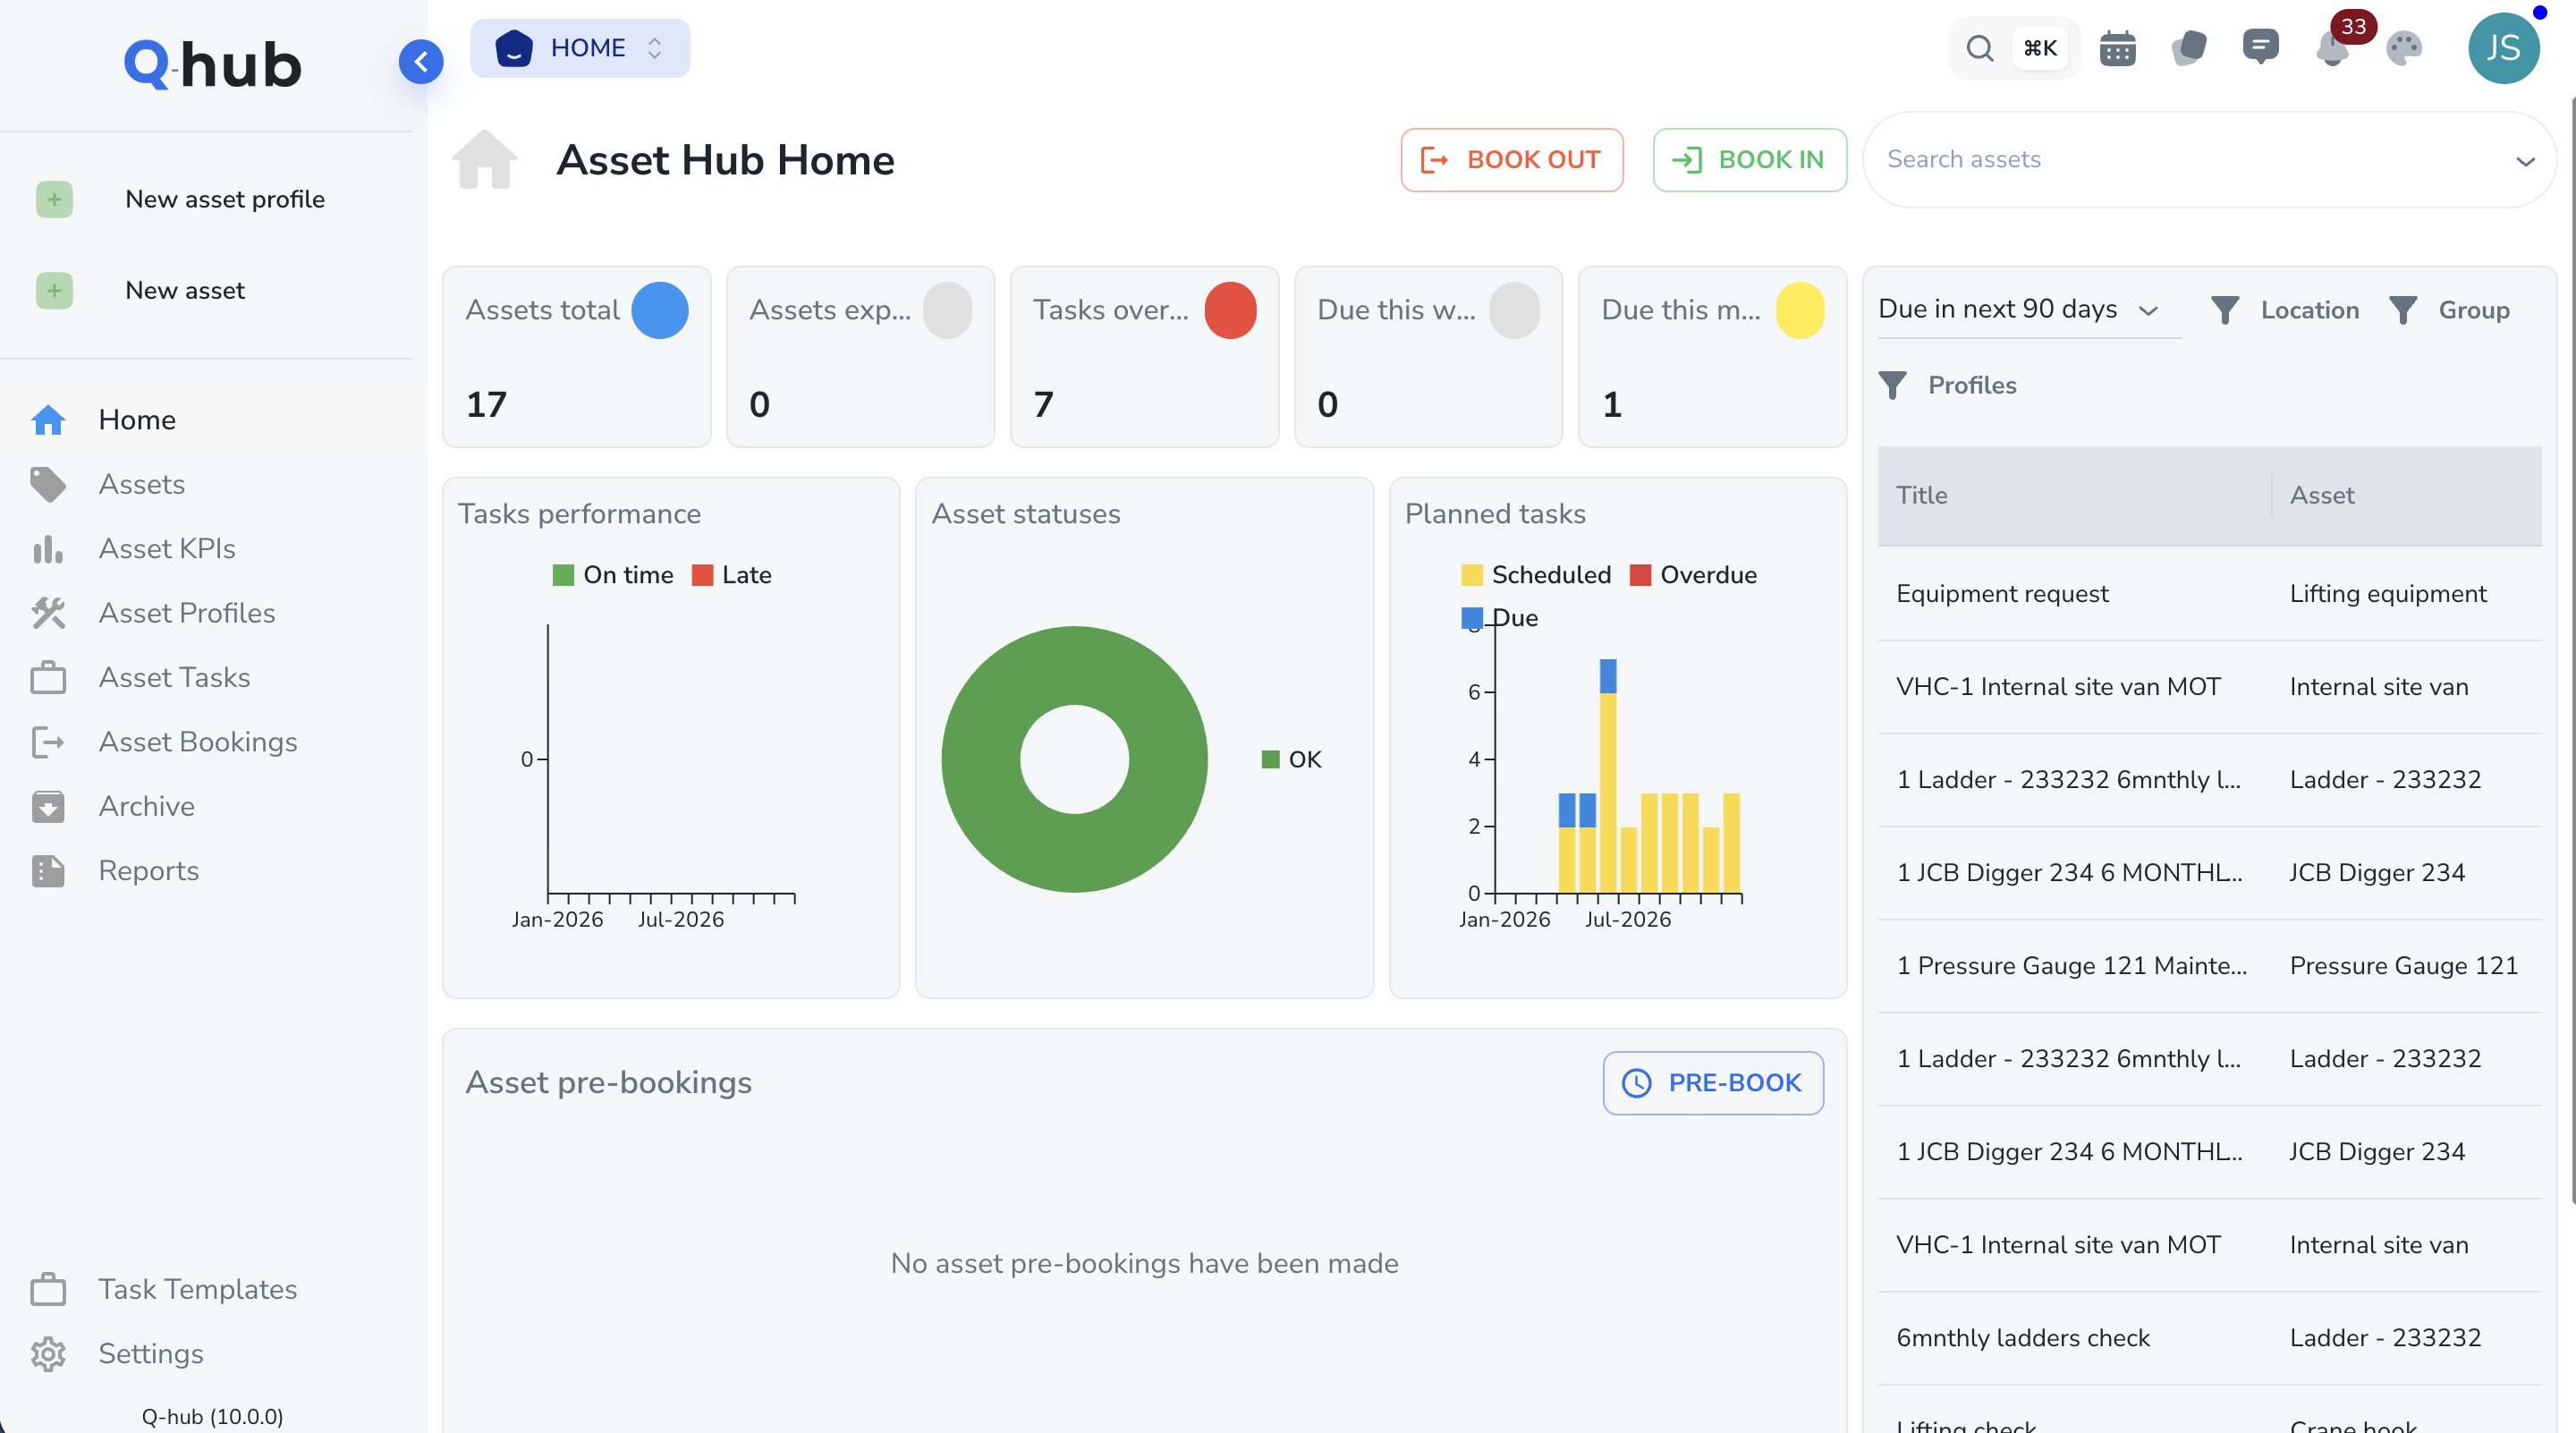Select the Equipment request profile row
This screenshot has width=2576, height=1433.
2002,593
